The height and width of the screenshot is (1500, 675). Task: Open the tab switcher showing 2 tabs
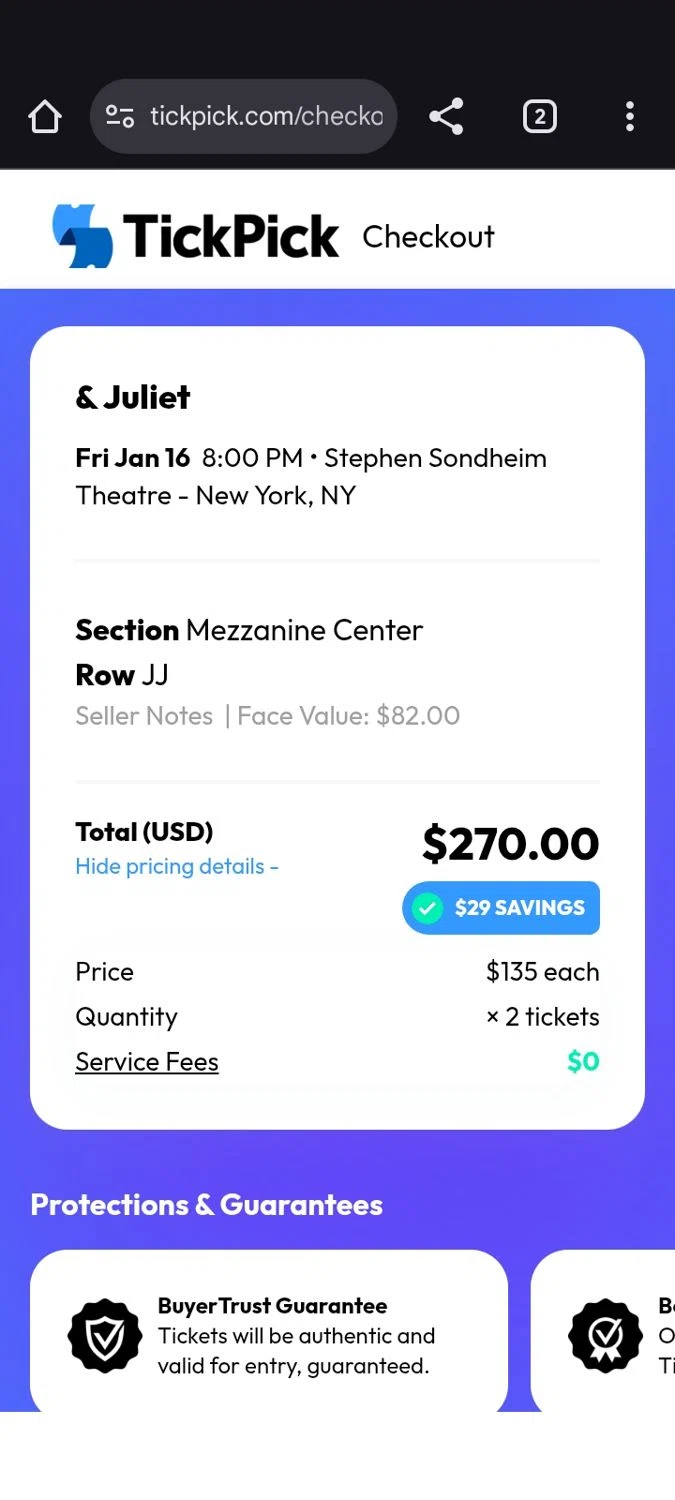pyautogui.click(x=539, y=117)
